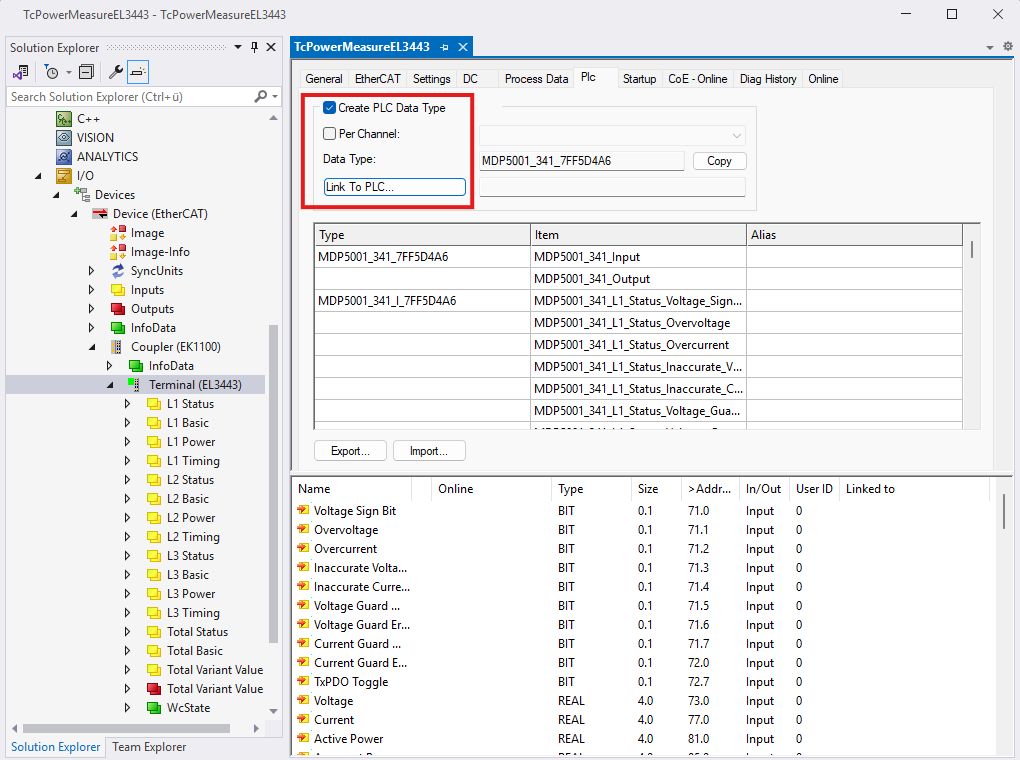Click the Properties wrench icon in Solution Explorer

click(115, 72)
